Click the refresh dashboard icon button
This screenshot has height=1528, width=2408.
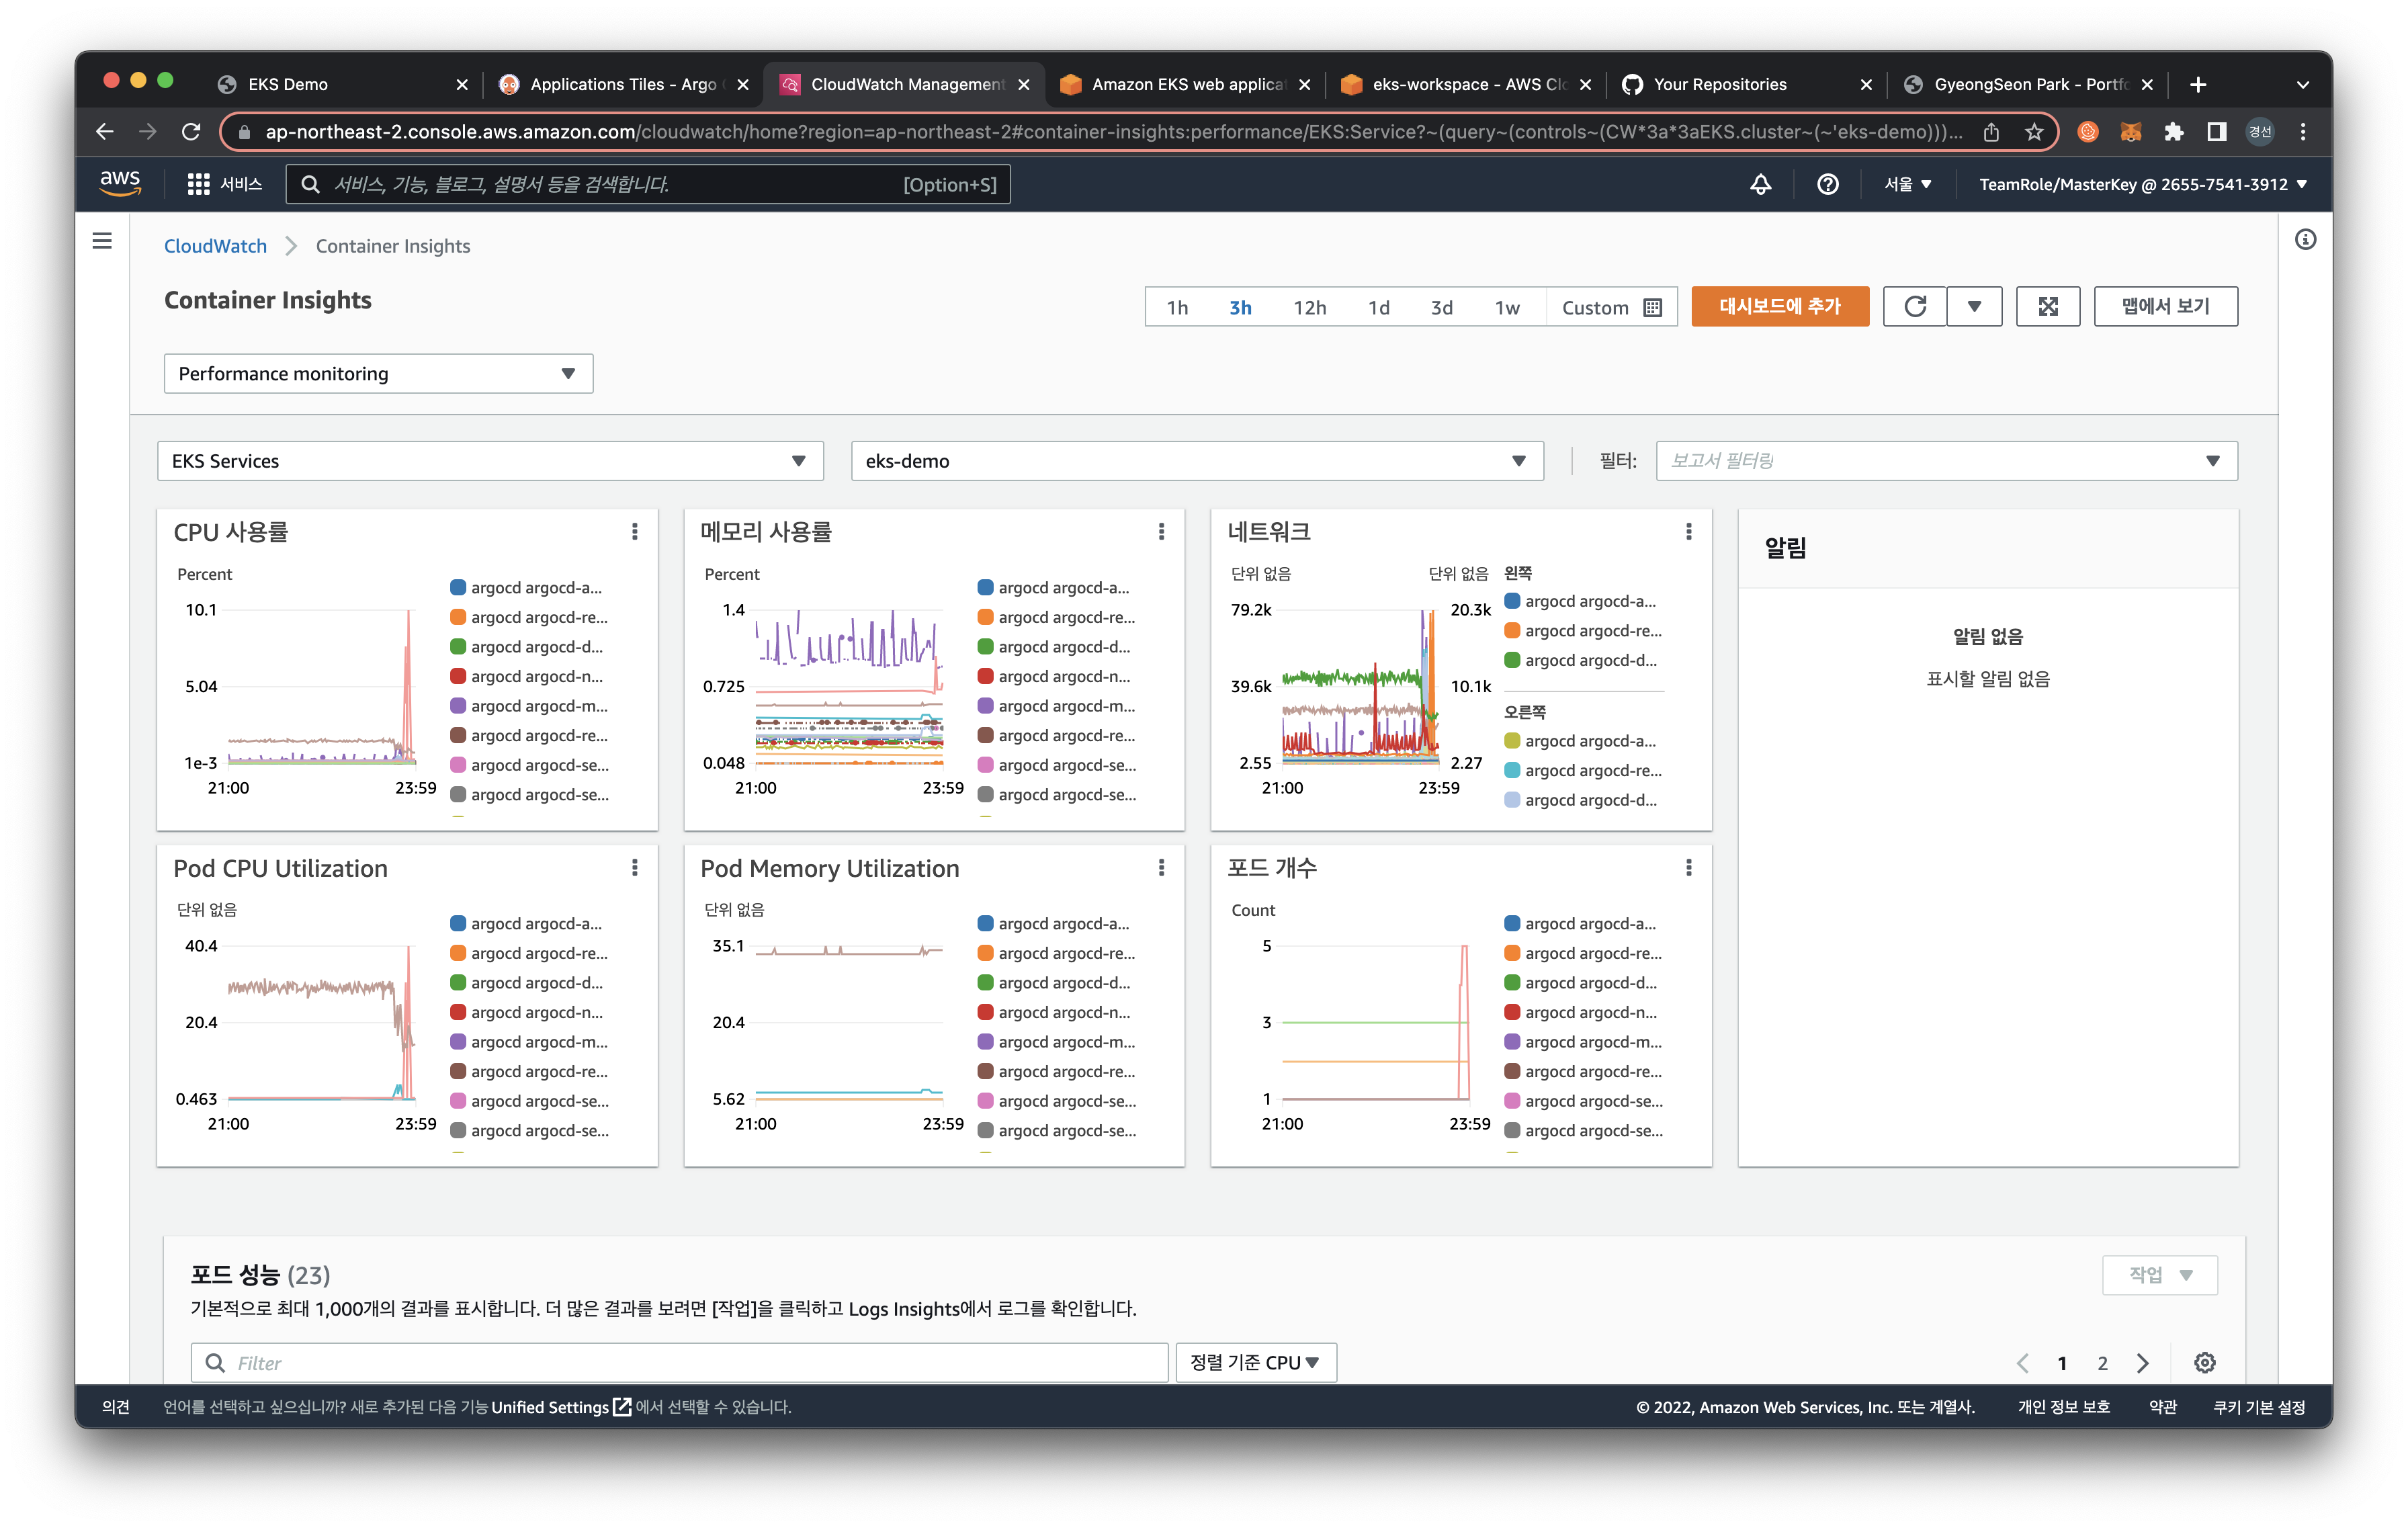point(1914,307)
